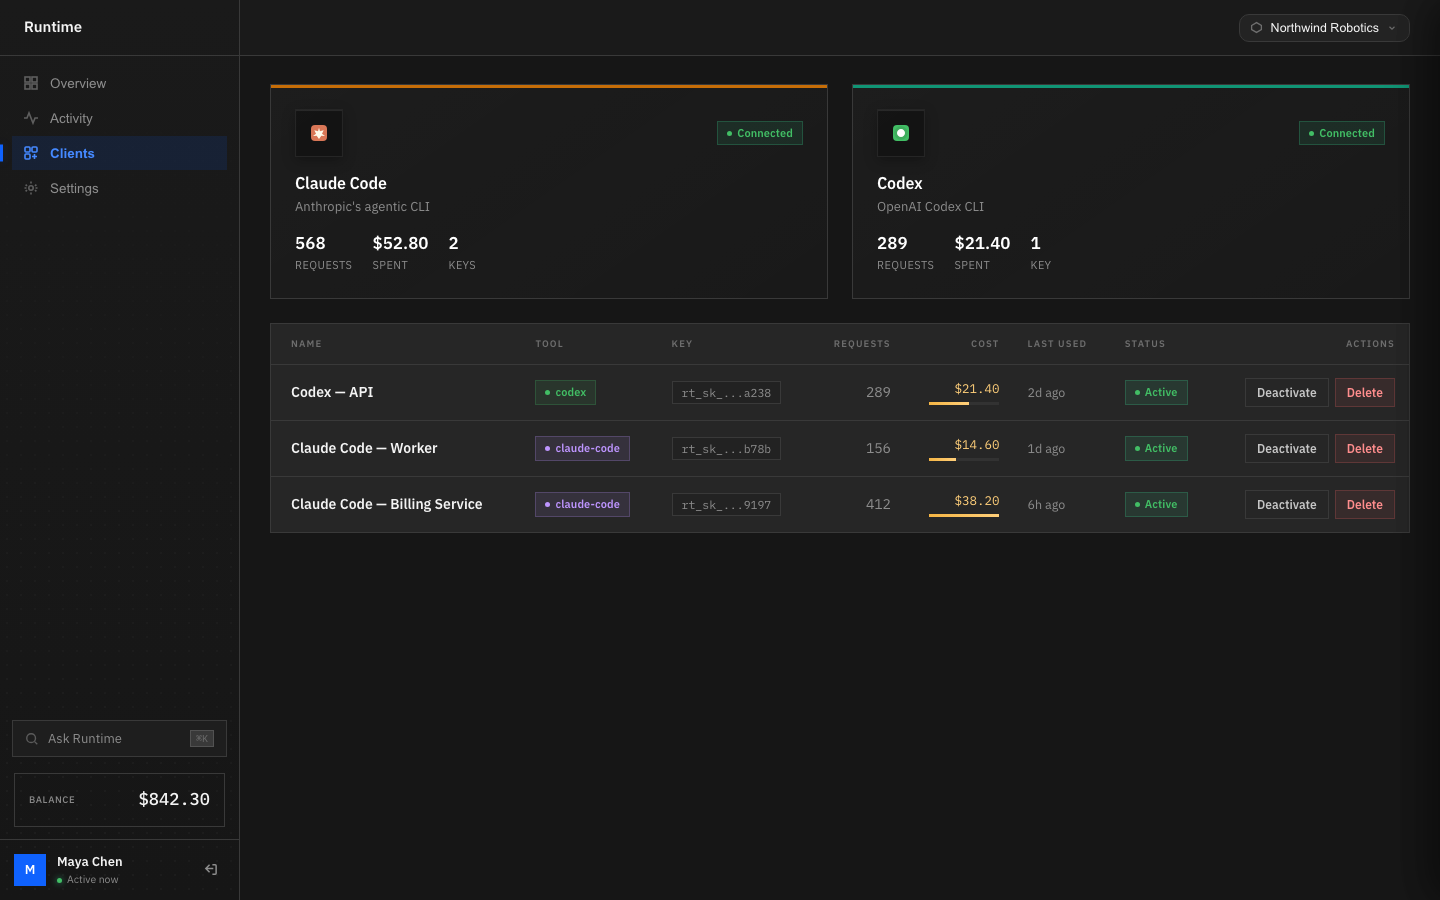Click cost bar under $38.20
Image resolution: width=1440 pixels, height=900 pixels.
point(964,515)
